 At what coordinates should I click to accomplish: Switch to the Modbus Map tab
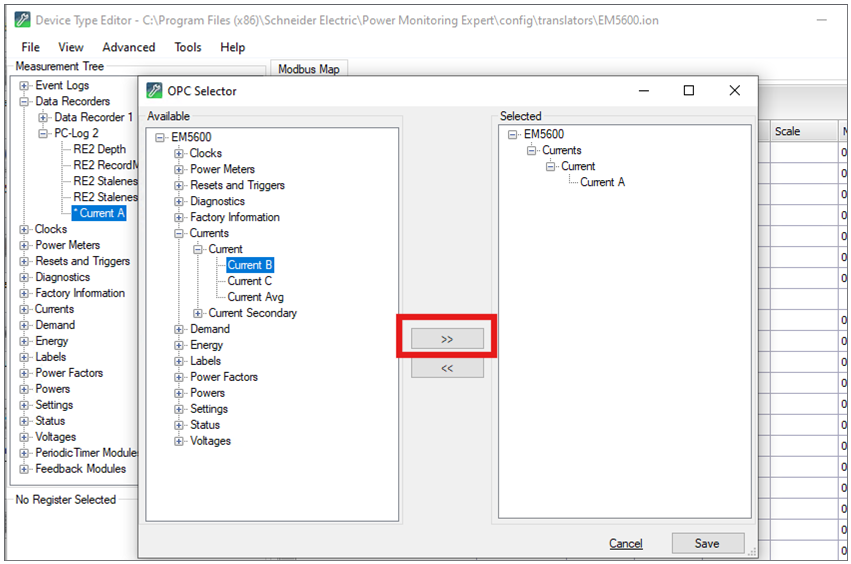click(309, 69)
